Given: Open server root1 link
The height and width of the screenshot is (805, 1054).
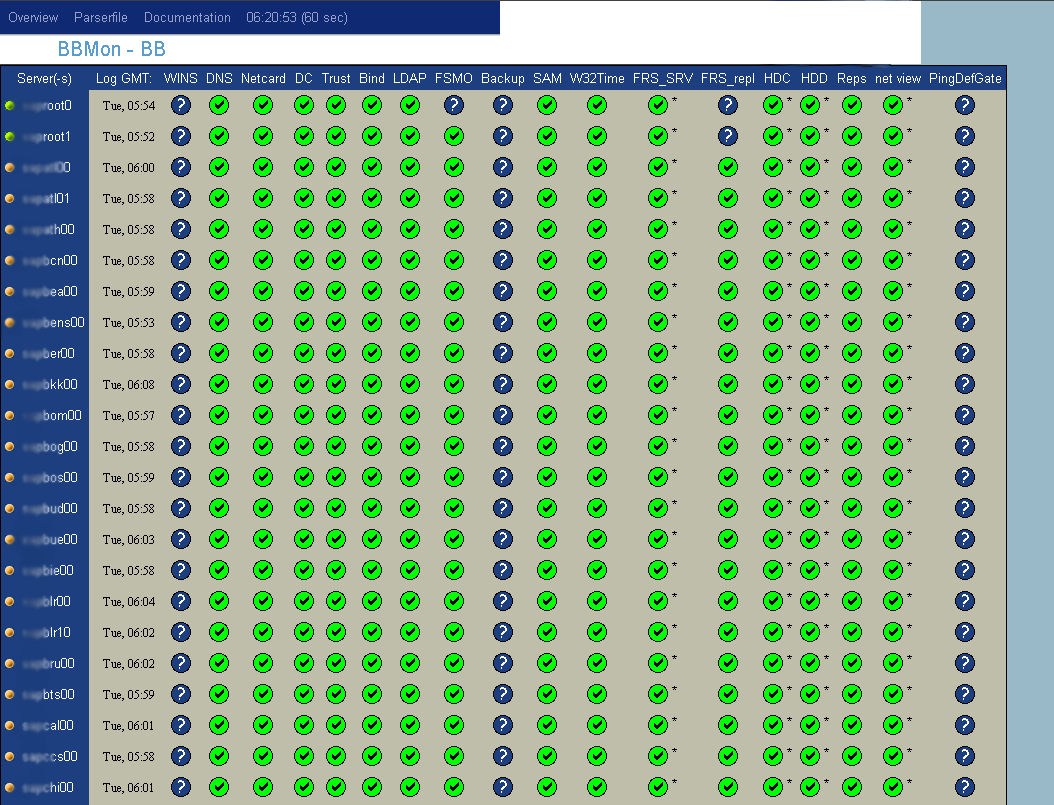Looking at the screenshot, I should coord(46,136).
